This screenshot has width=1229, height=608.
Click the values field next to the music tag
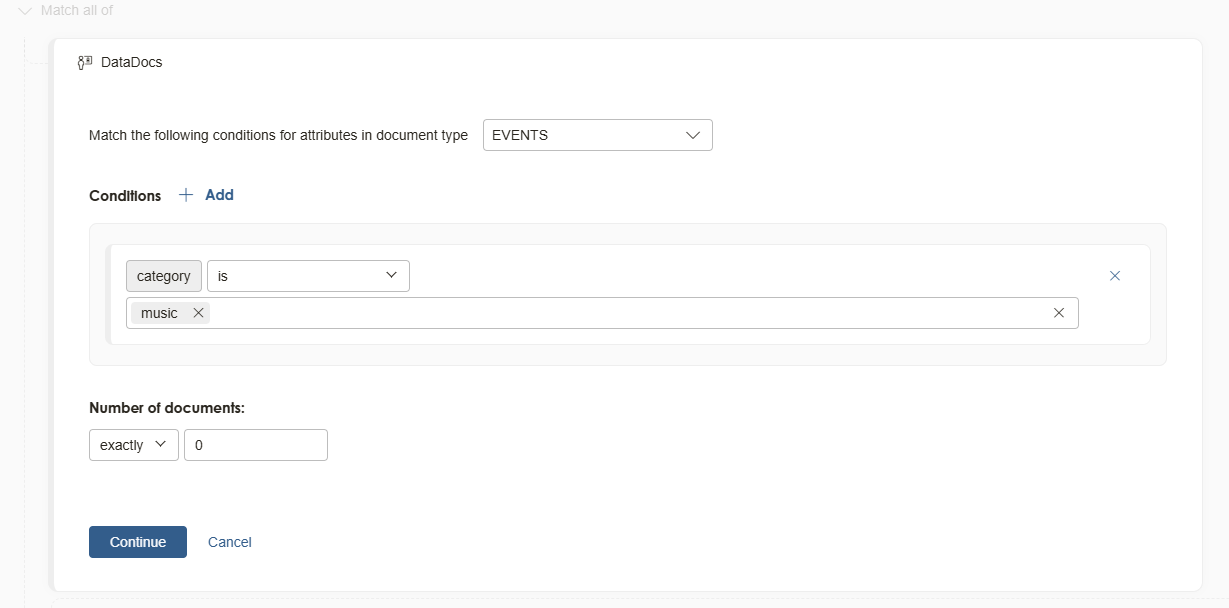coord(600,312)
